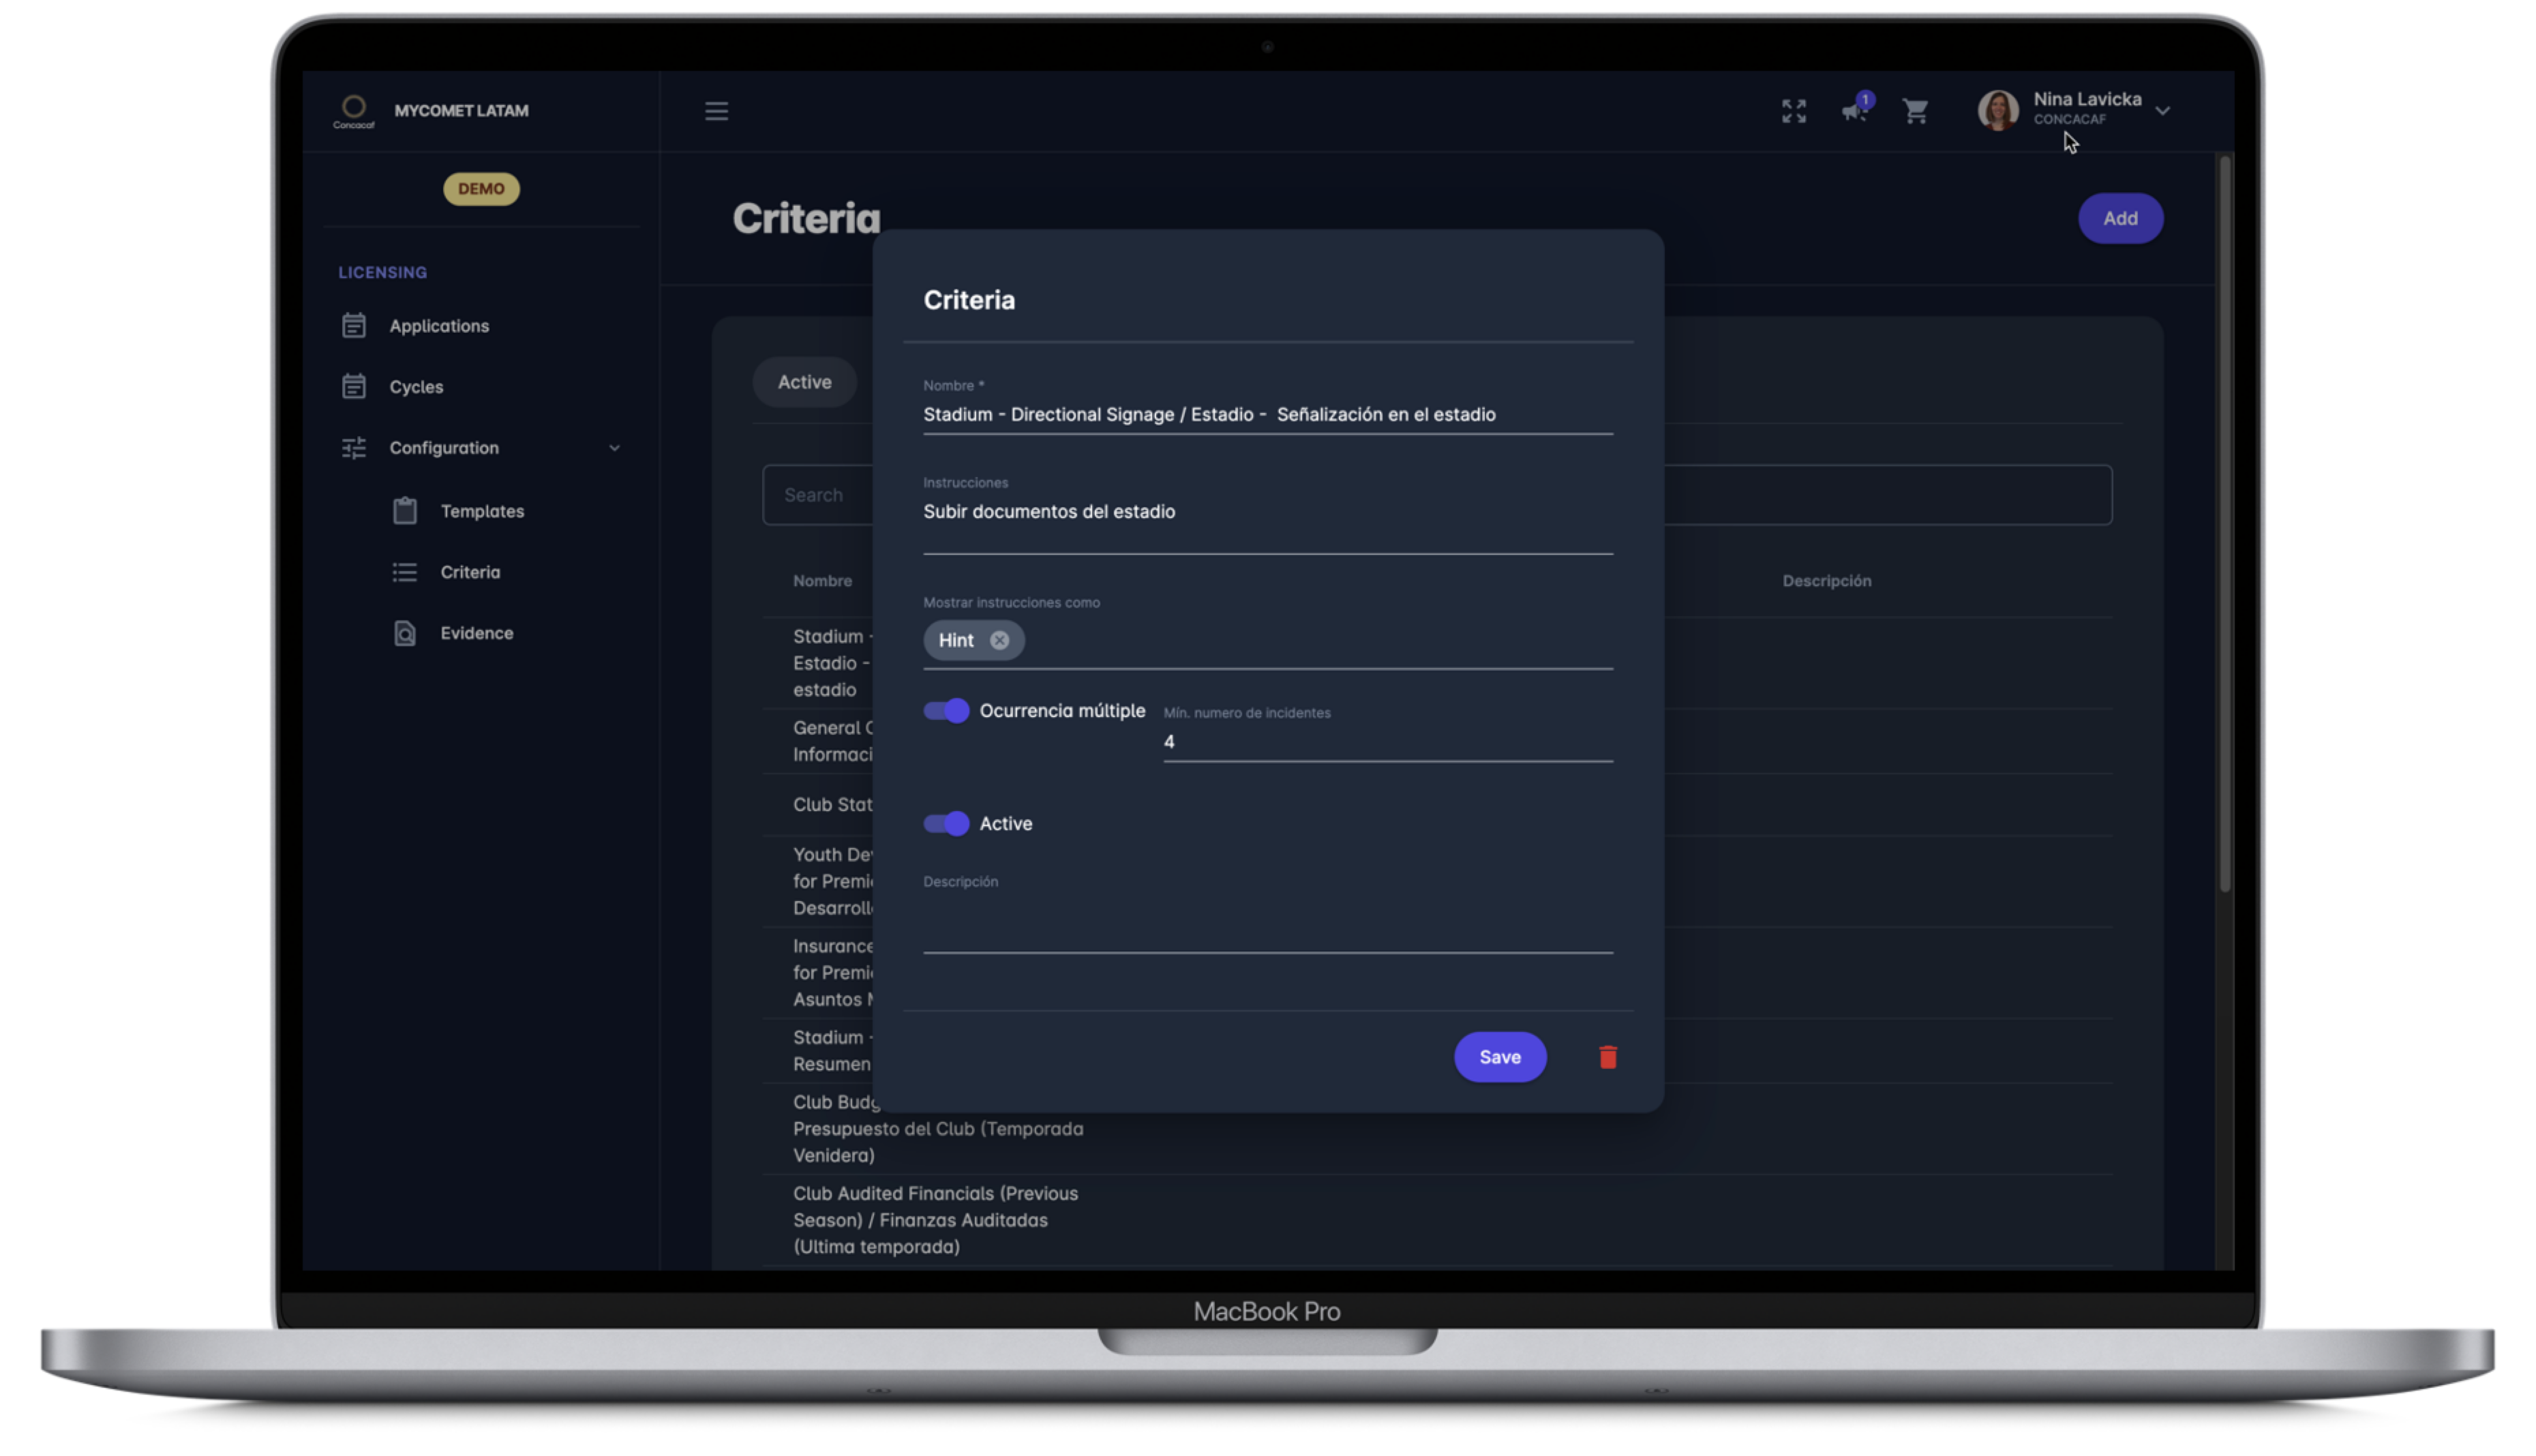Viewport: 2536px width, 1456px height.
Task: Open the Evidence sidebar item
Action: tap(476, 633)
